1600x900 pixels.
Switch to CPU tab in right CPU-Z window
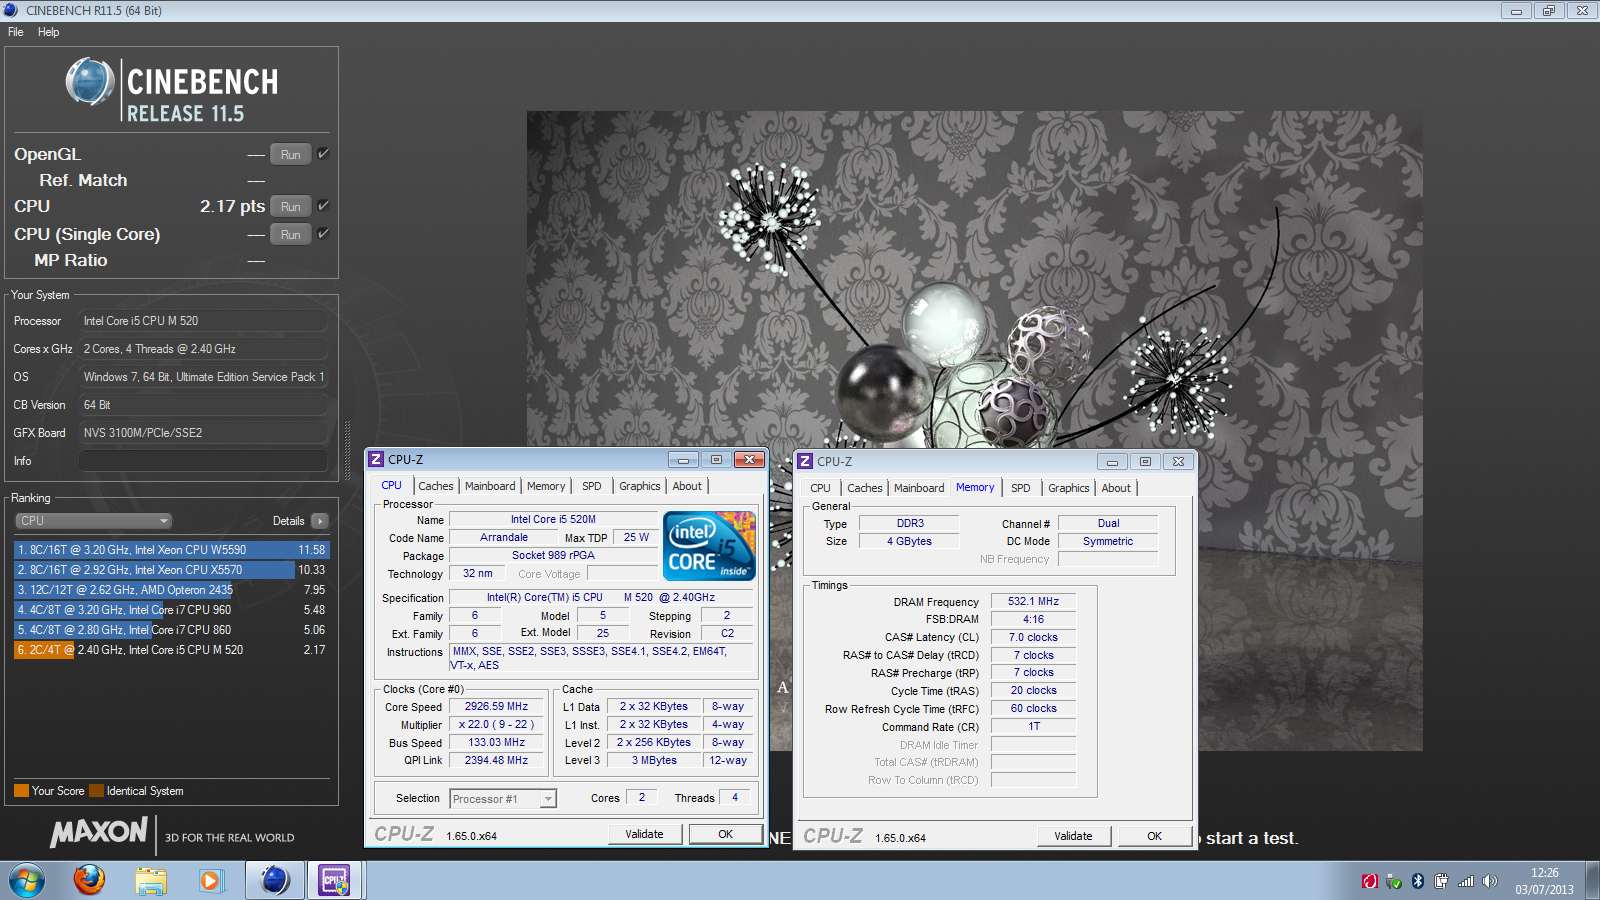821,488
